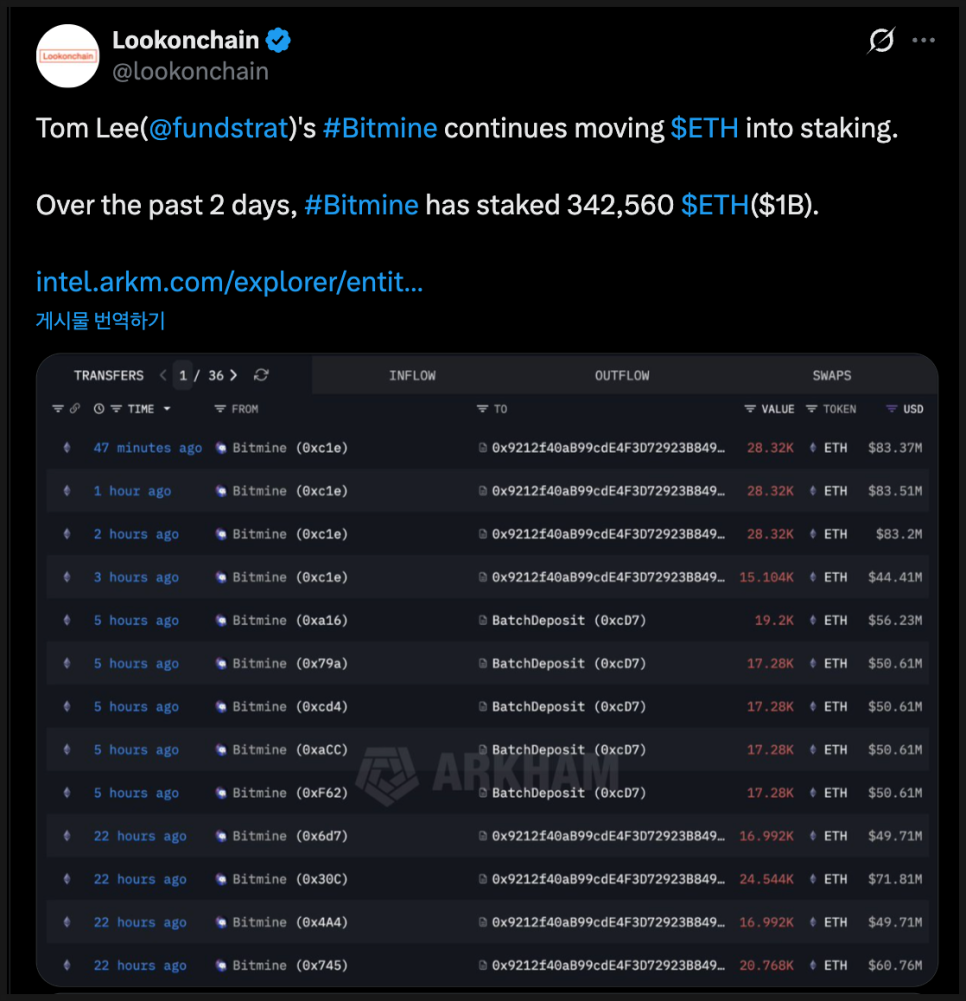Screen dimensions: 966x1001
Task: Open the three-dot more options menu
Action: tap(925, 41)
